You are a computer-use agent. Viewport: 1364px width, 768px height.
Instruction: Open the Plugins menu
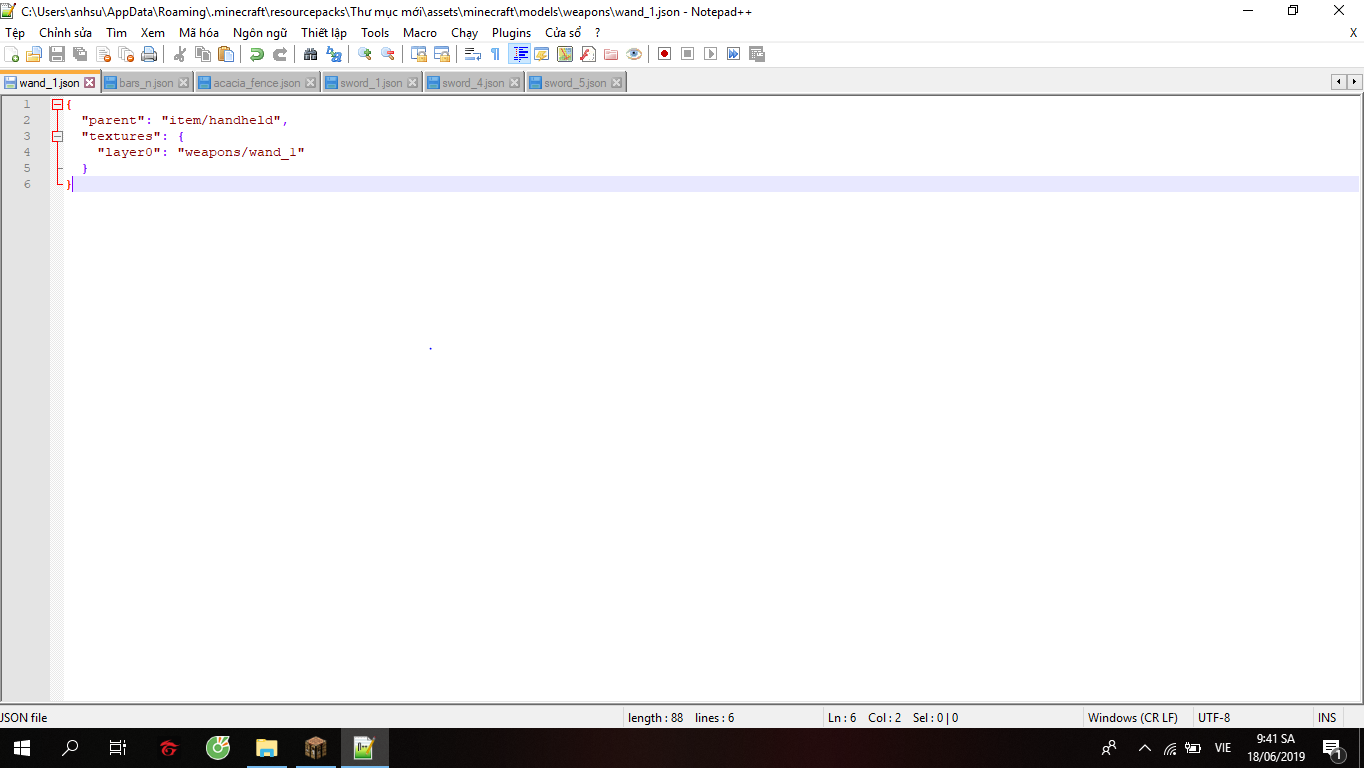pyautogui.click(x=511, y=33)
